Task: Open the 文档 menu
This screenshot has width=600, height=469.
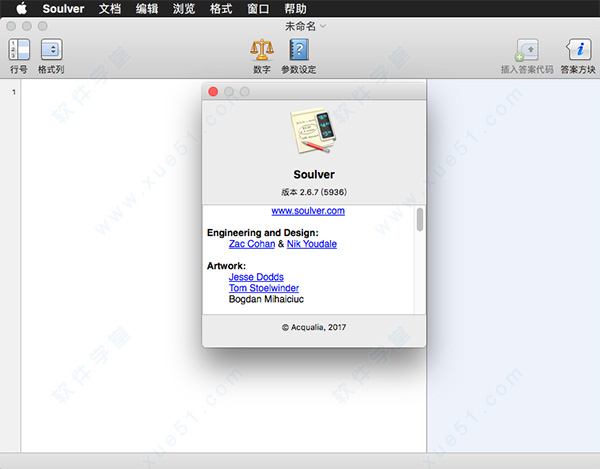Action: click(x=110, y=8)
